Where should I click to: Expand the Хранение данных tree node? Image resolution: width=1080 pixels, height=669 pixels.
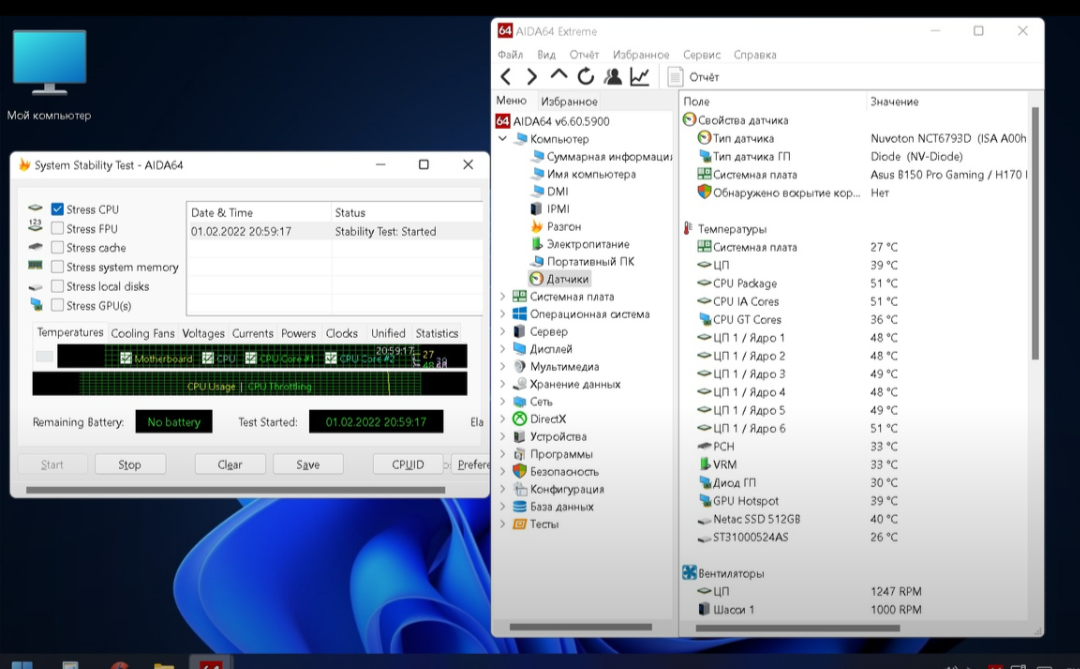tap(503, 384)
